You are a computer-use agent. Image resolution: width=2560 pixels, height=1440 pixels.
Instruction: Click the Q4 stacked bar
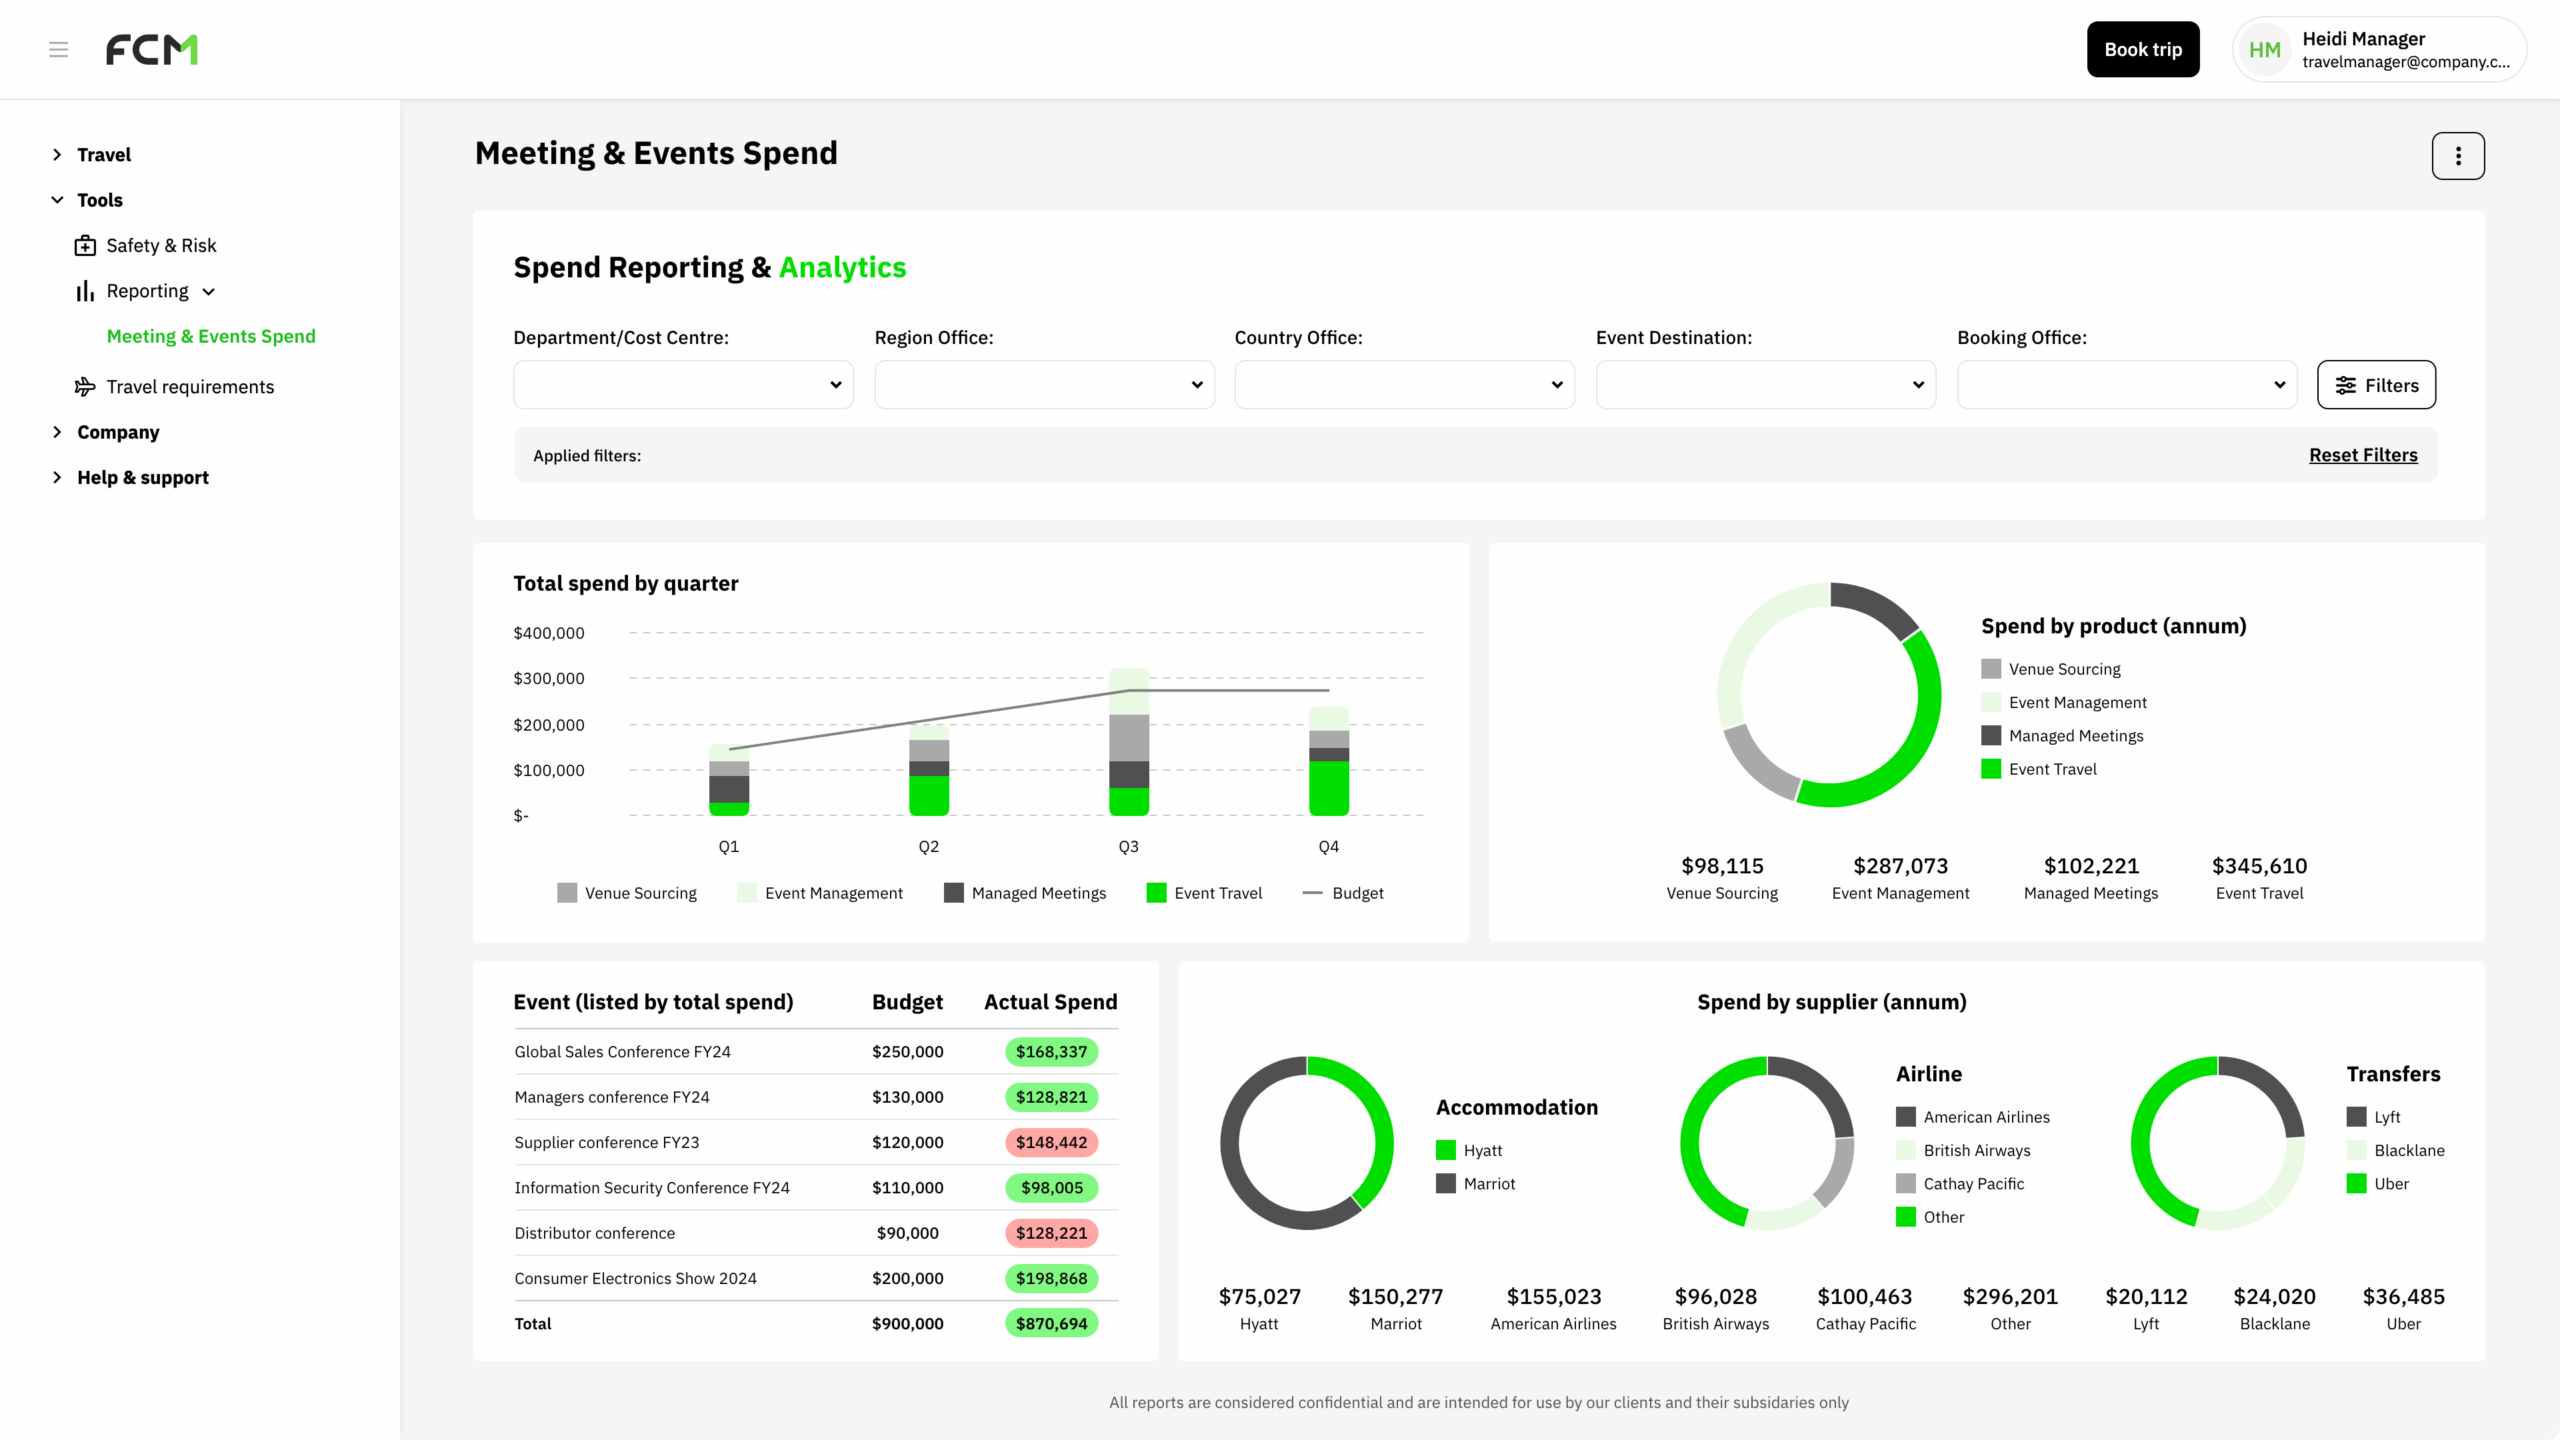tap(1329, 761)
